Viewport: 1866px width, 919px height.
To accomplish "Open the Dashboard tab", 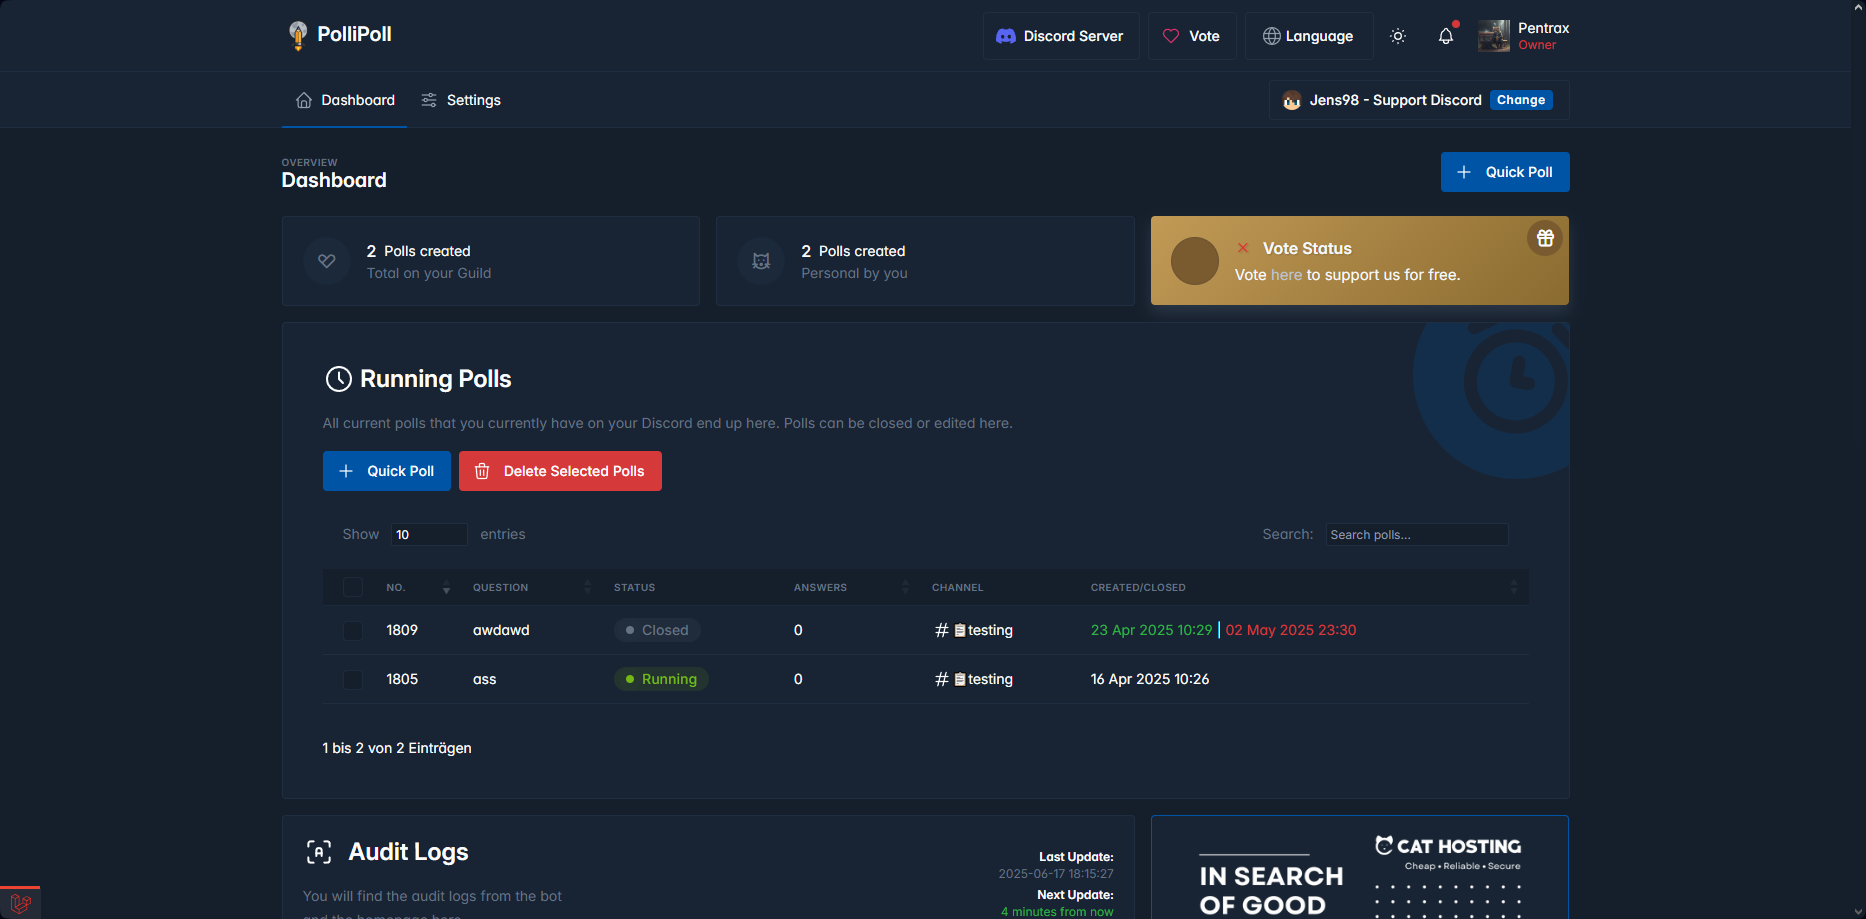I will point(345,100).
